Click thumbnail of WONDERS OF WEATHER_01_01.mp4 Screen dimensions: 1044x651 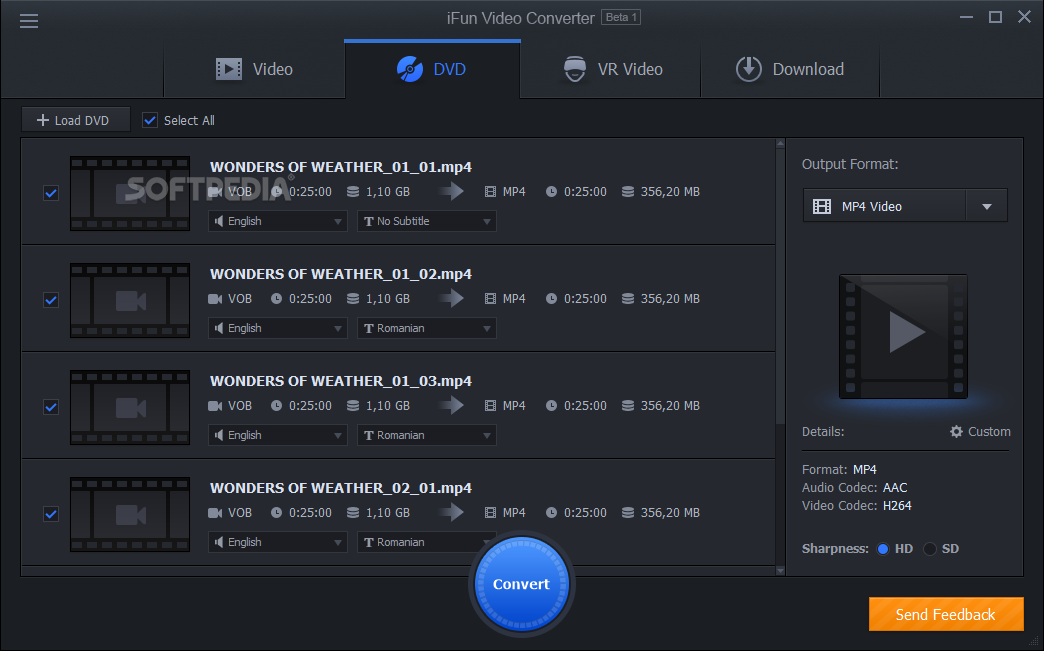[130, 194]
